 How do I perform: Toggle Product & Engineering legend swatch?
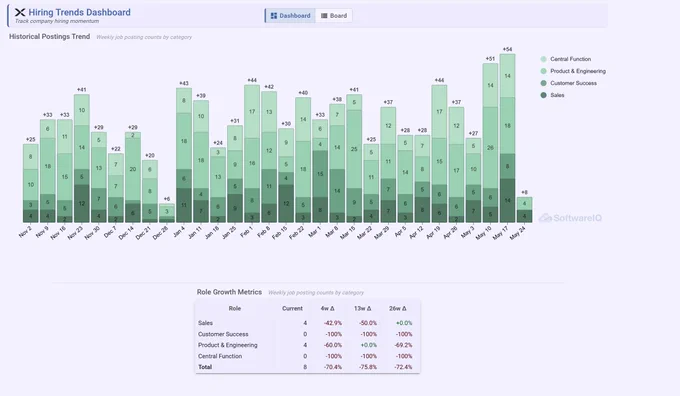tap(543, 71)
